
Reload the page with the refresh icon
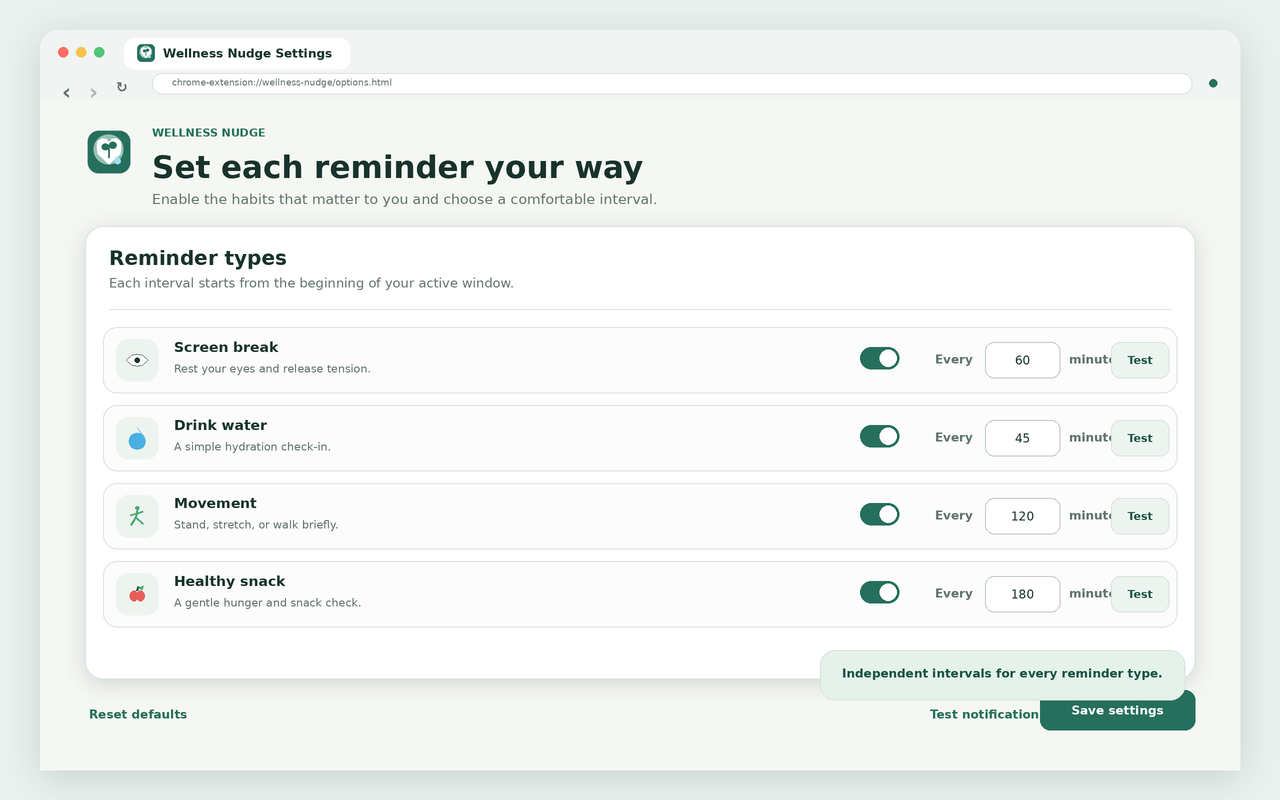pyautogui.click(x=122, y=87)
